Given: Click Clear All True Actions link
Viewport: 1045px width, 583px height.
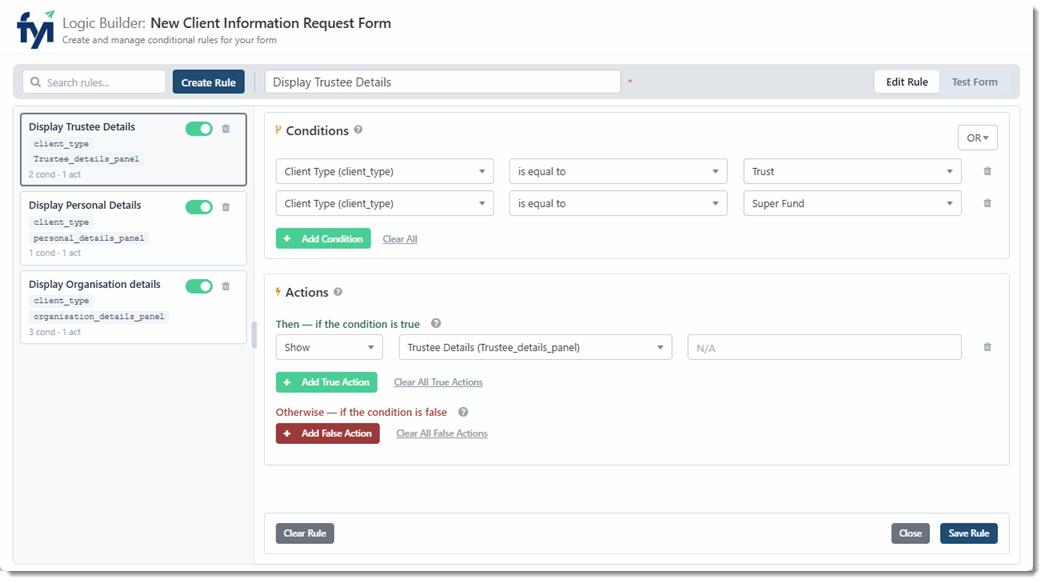Looking at the screenshot, I should click(x=438, y=382).
